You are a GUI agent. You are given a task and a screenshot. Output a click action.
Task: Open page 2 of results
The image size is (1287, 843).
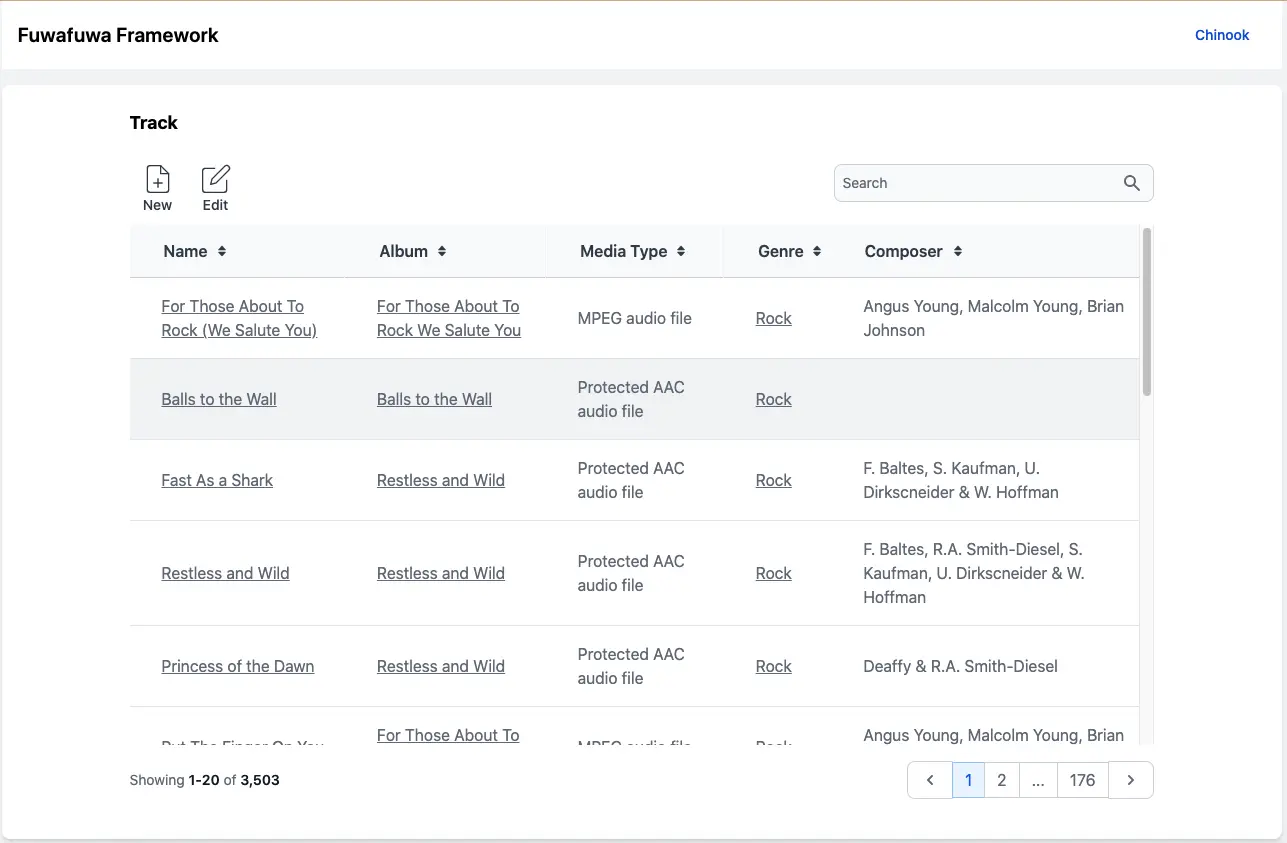tap(1001, 780)
